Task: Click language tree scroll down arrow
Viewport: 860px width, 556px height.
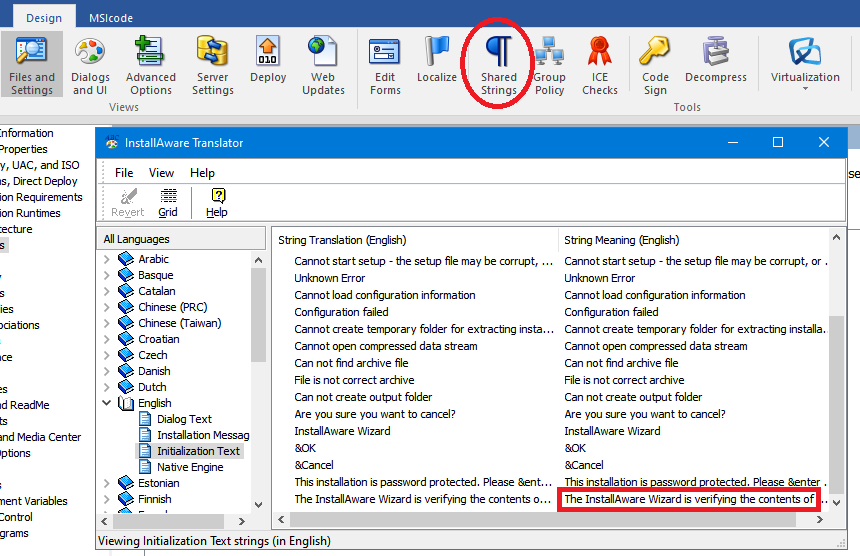Action: pos(258,504)
